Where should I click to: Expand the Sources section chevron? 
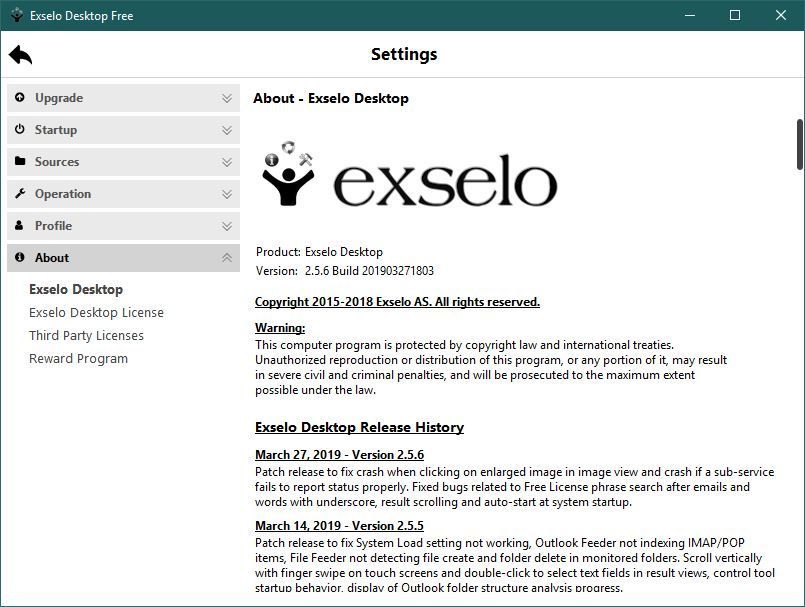click(x=227, y=162)
